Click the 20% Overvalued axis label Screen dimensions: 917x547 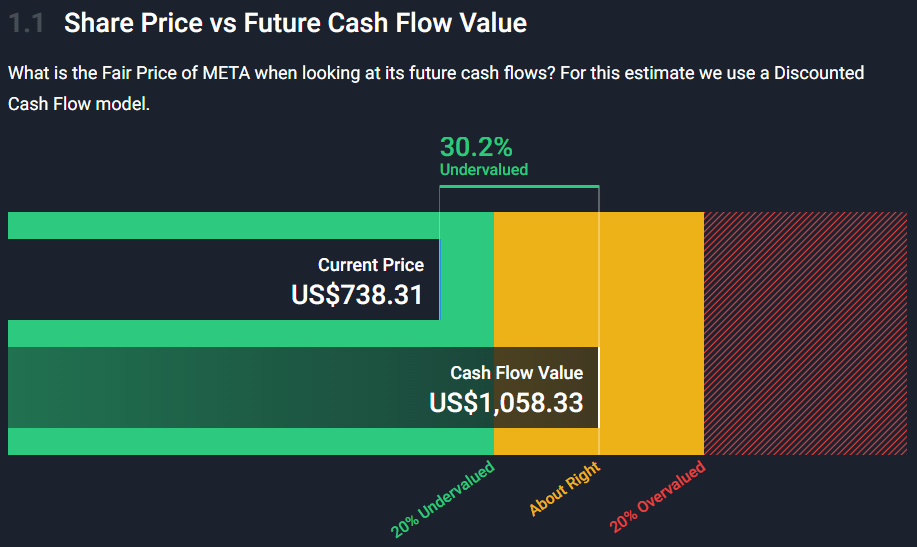657,497
